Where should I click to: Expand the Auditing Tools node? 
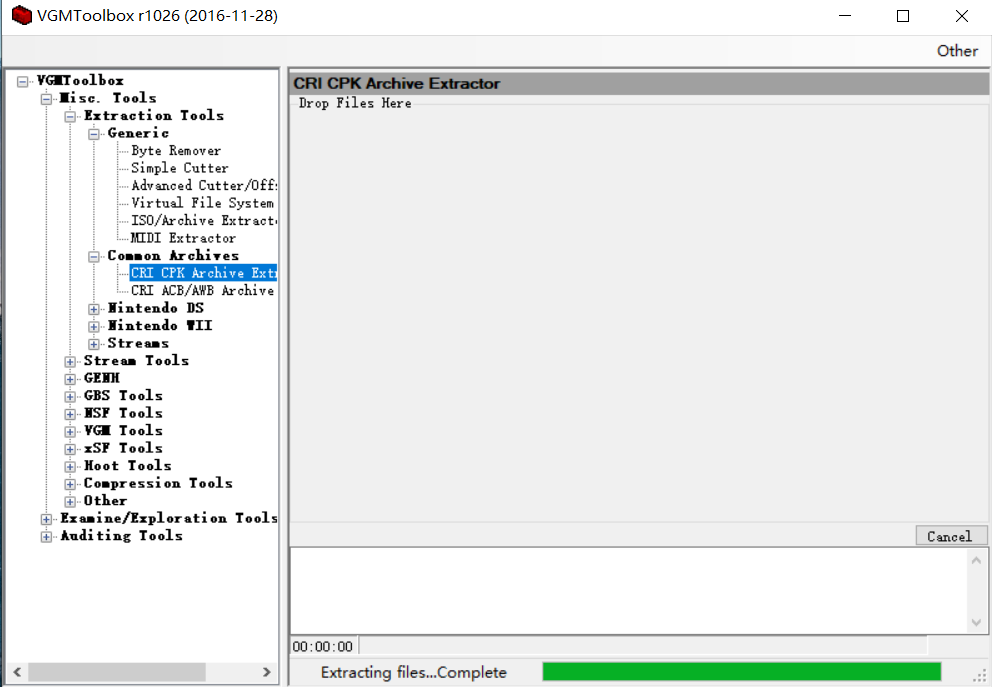tap(46, 537)
